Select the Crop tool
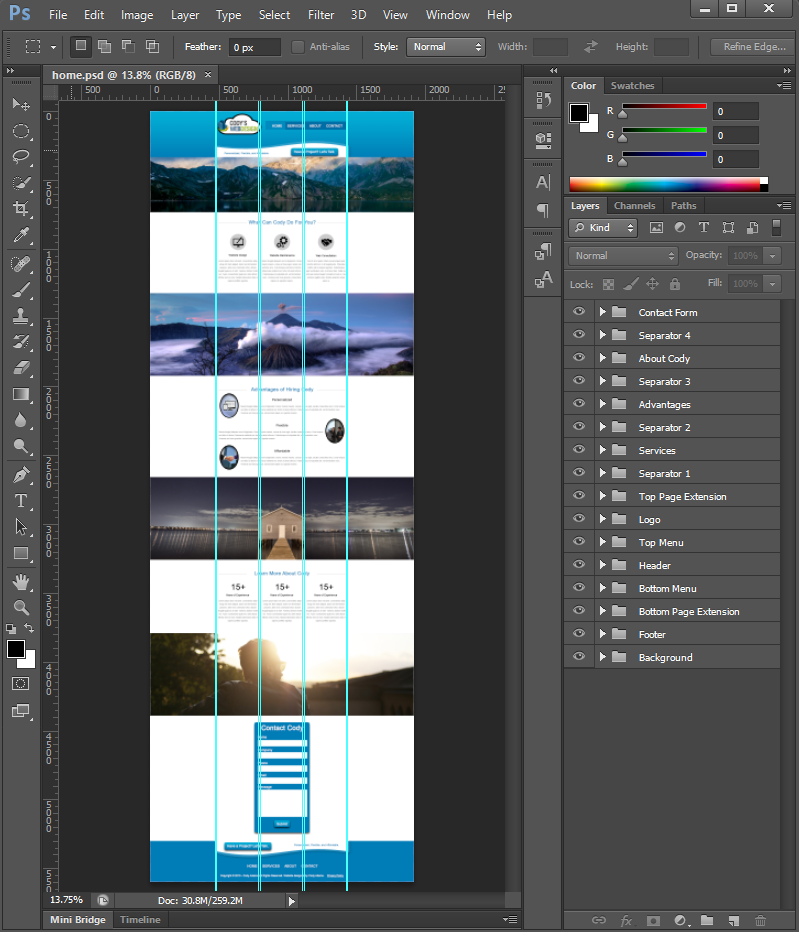Viewport: 799px width, 932px height. click(20, 209)
